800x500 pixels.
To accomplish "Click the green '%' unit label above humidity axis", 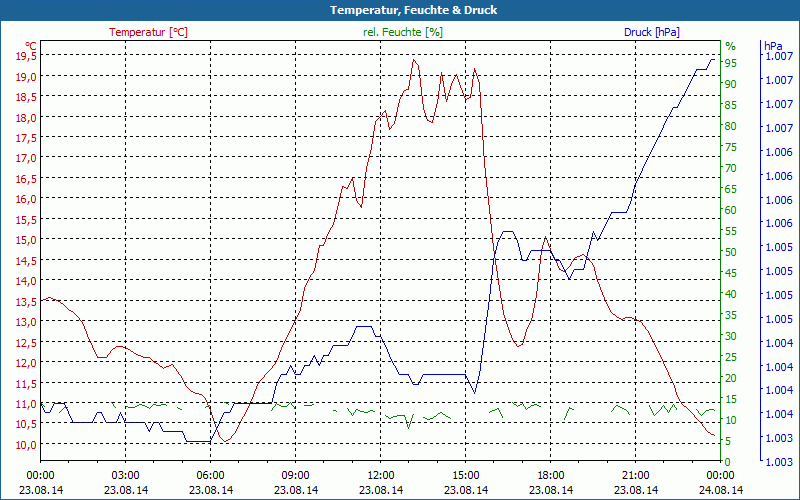I will point(731,46).
